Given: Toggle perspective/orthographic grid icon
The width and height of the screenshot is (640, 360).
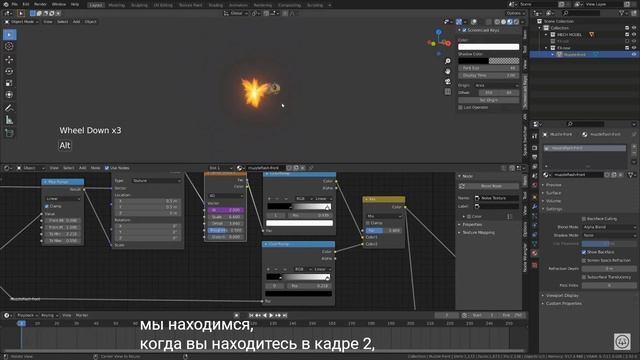Looking at the screenshot, I should pos(448,92).
